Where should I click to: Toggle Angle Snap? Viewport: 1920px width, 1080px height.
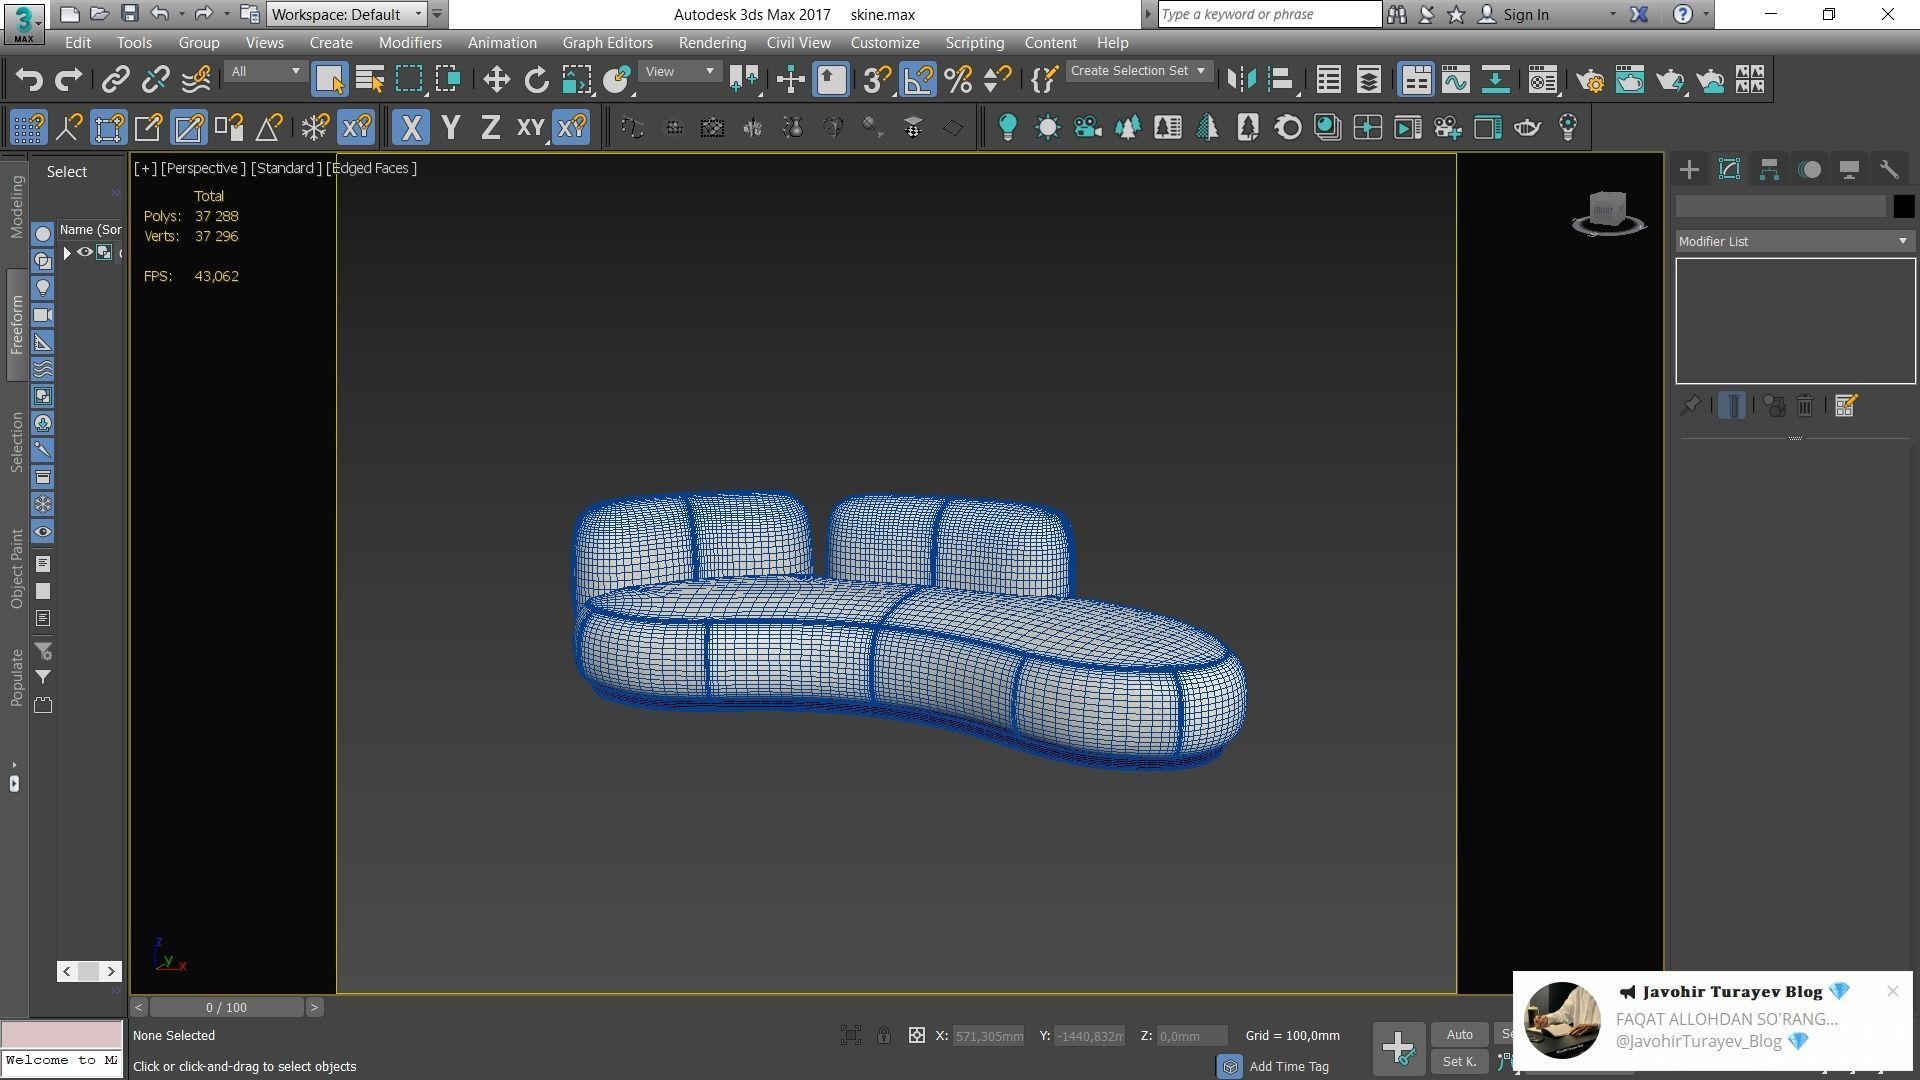coord(918,79)
